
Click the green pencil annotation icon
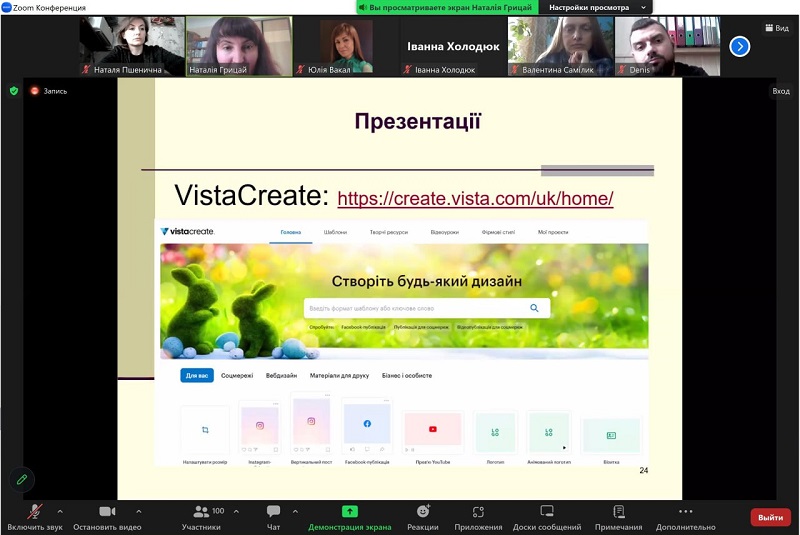[21, 479]
